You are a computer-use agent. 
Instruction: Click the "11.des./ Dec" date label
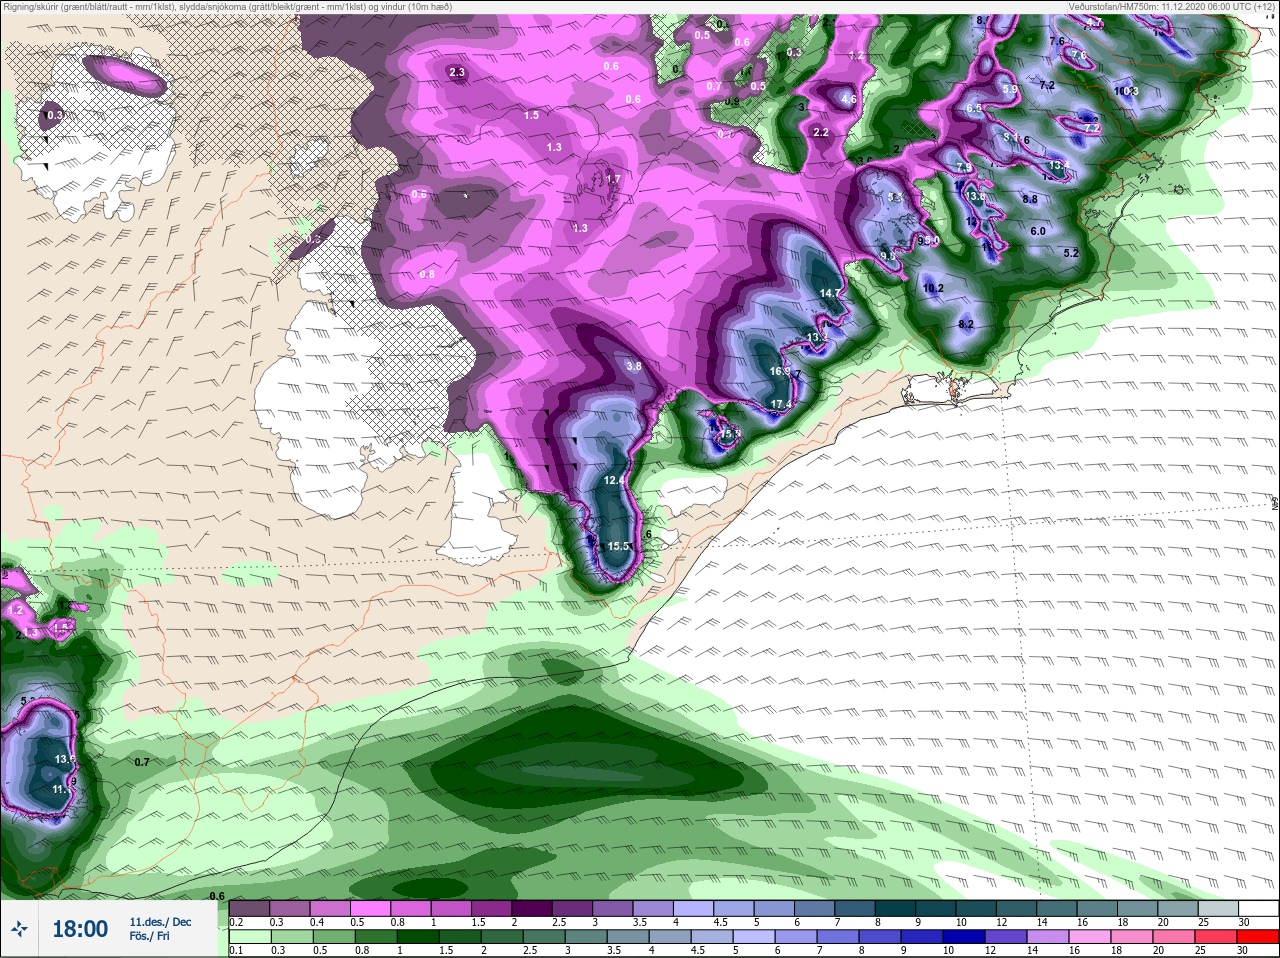160,922
